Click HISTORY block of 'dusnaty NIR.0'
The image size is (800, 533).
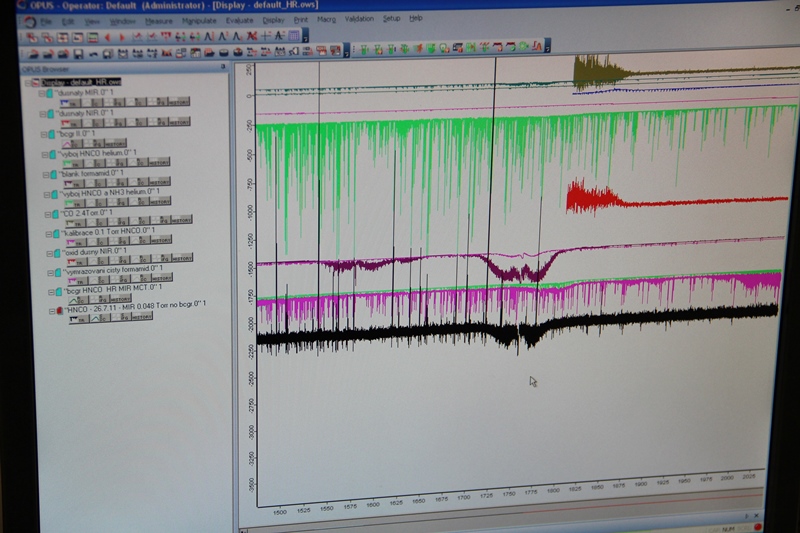(x=179, y=121)
